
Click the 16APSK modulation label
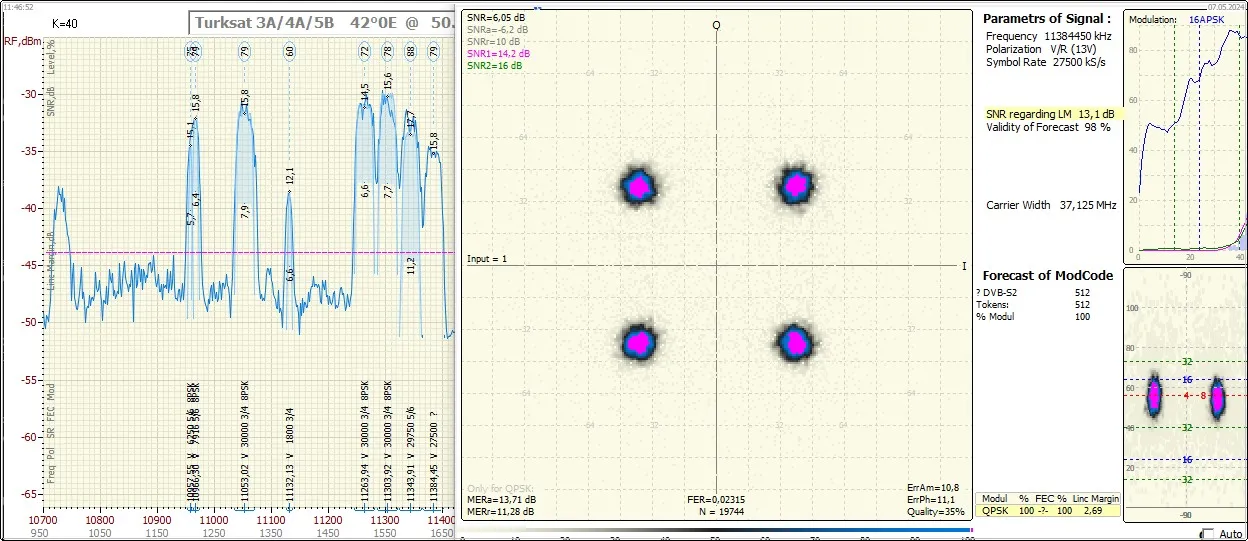point(1206,19)
